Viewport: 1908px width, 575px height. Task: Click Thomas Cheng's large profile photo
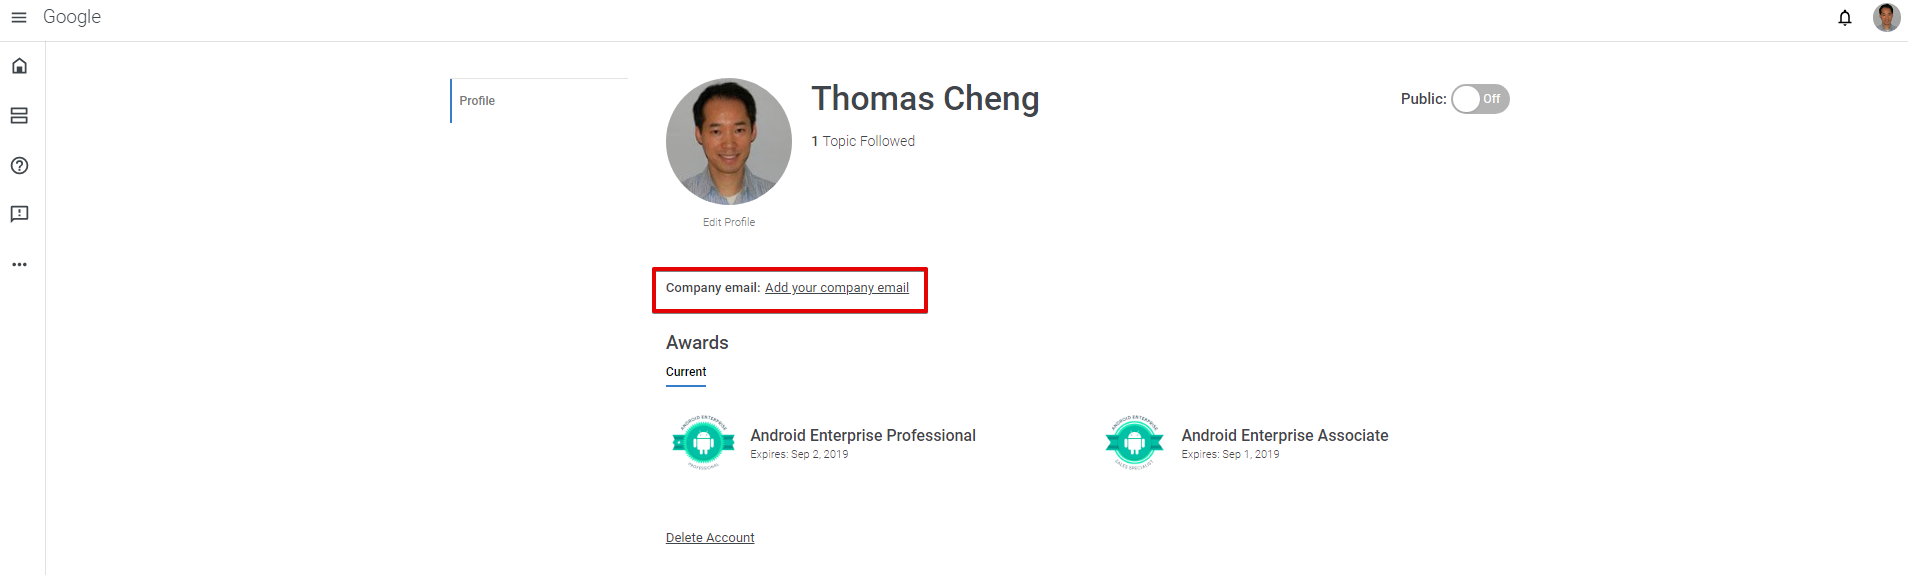(x=728, y=141)
